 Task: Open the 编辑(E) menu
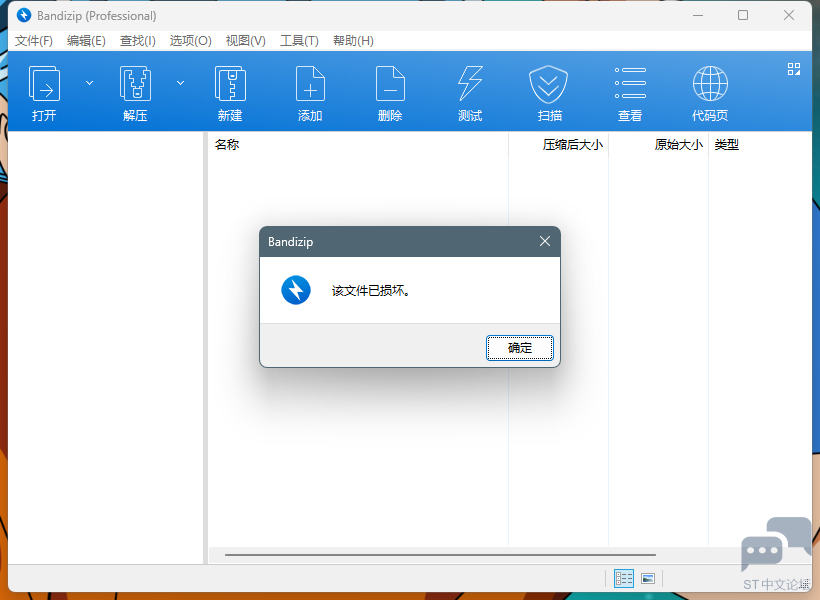[86, 41]
